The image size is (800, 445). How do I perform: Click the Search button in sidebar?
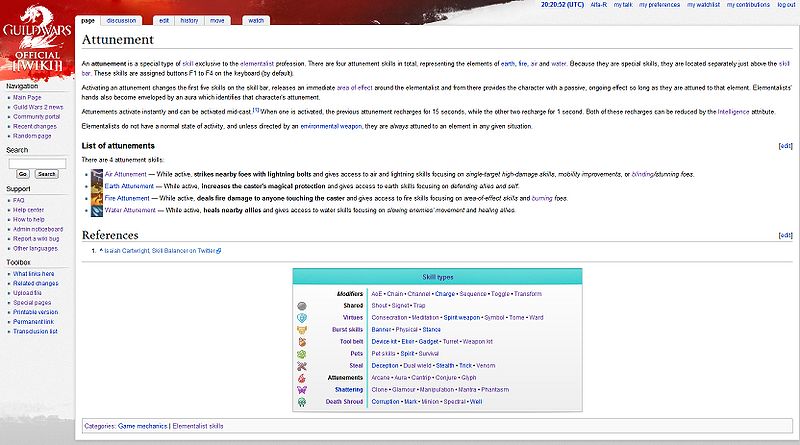tap(46, 174)
